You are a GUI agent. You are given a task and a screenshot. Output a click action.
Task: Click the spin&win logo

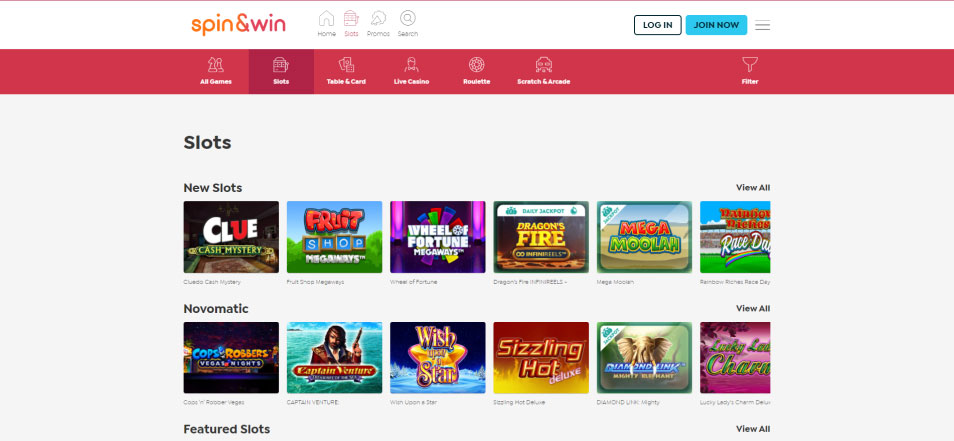point(238,24)
